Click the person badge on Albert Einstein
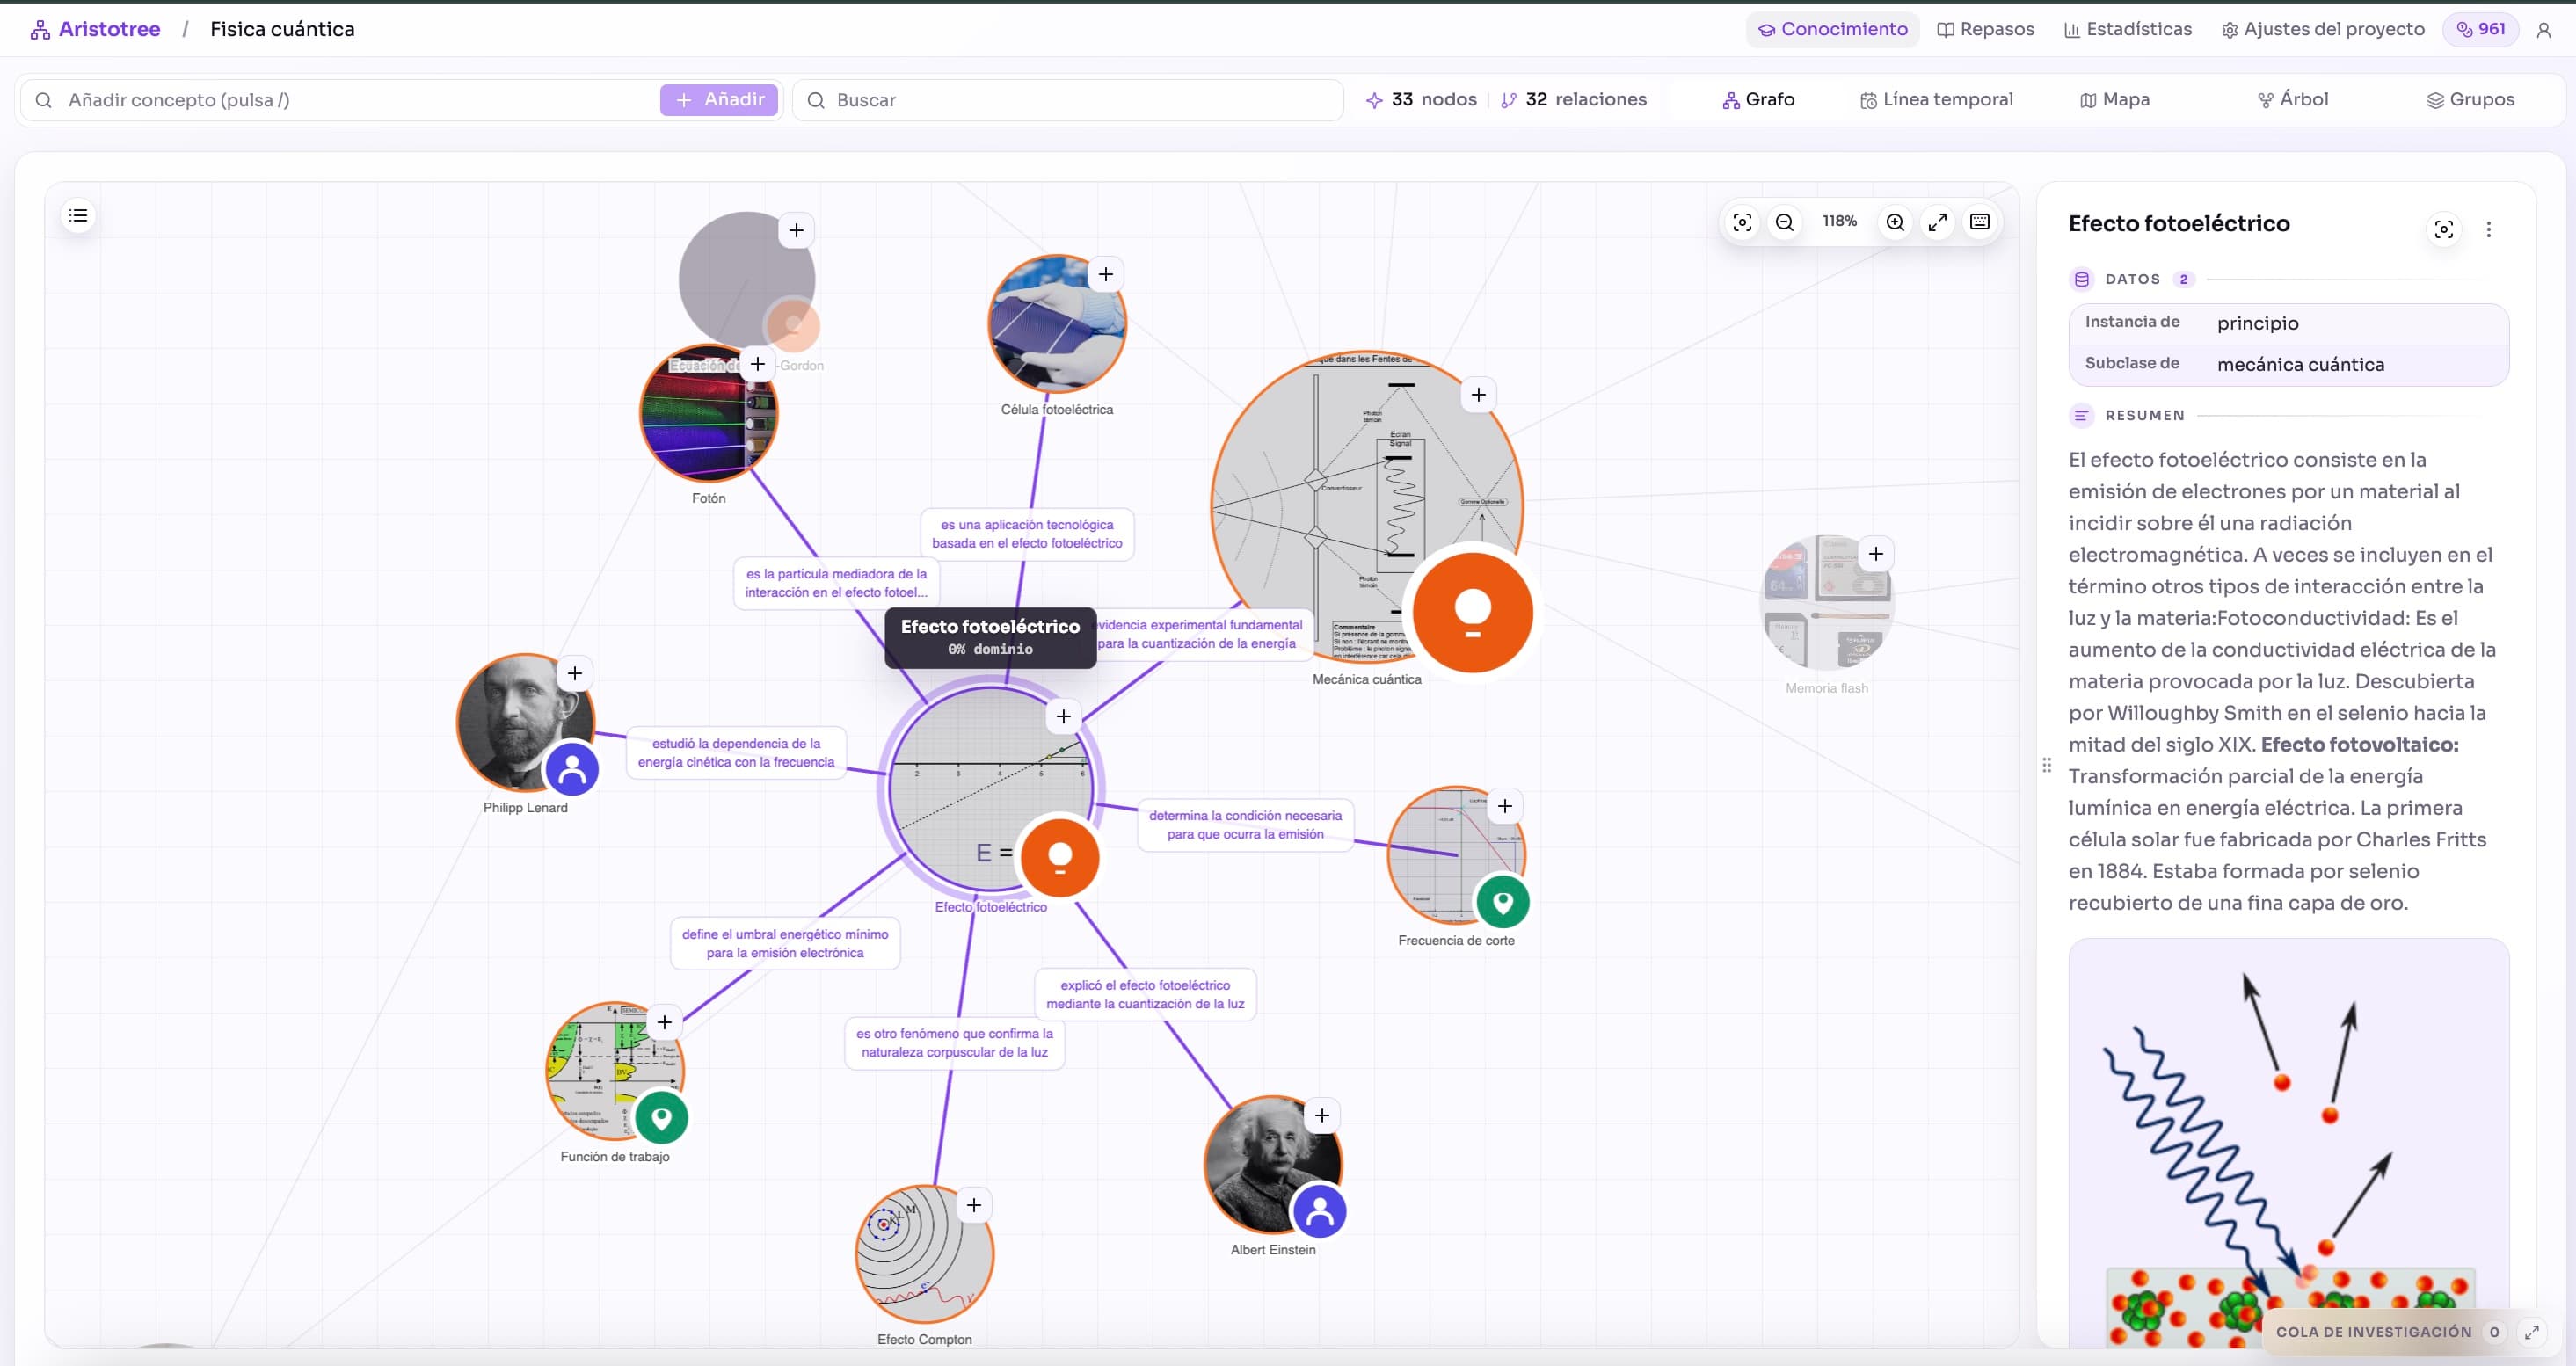This screenshot has width=2576, height=1366. pyautogui.click(x=1319, y=1211)
